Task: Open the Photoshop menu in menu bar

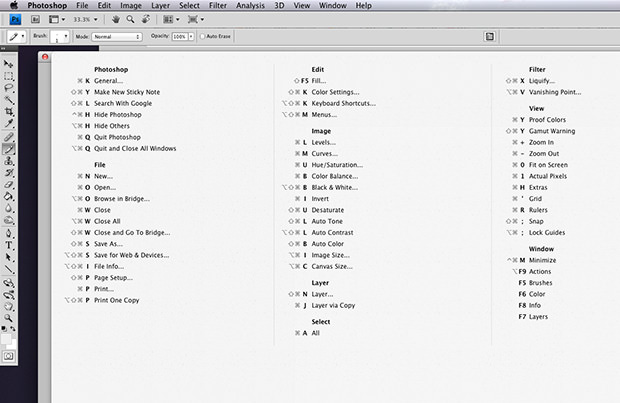Action: pos(47,6)
